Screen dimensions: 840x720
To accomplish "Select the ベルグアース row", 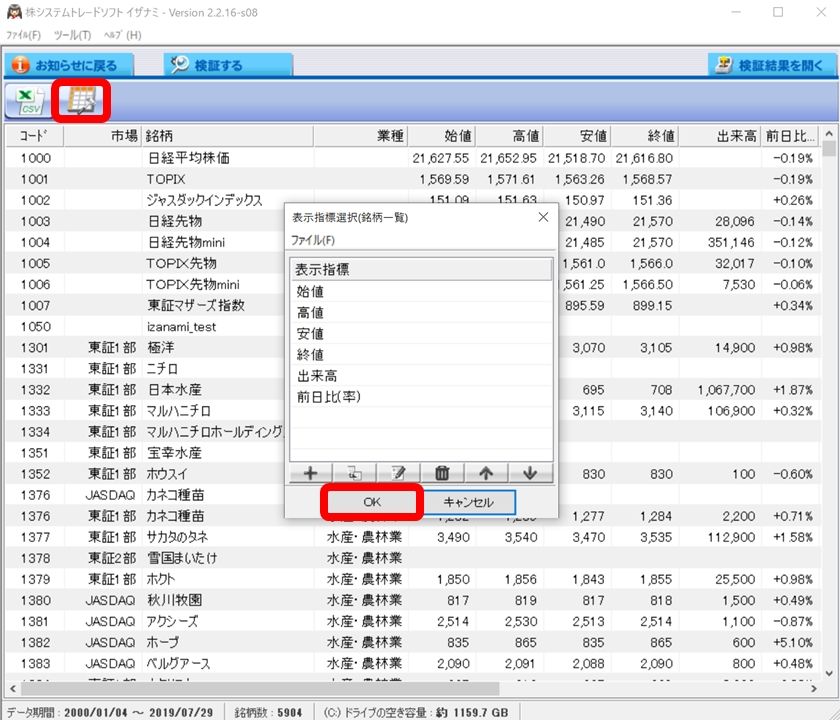I will click(x=412, y=664).
